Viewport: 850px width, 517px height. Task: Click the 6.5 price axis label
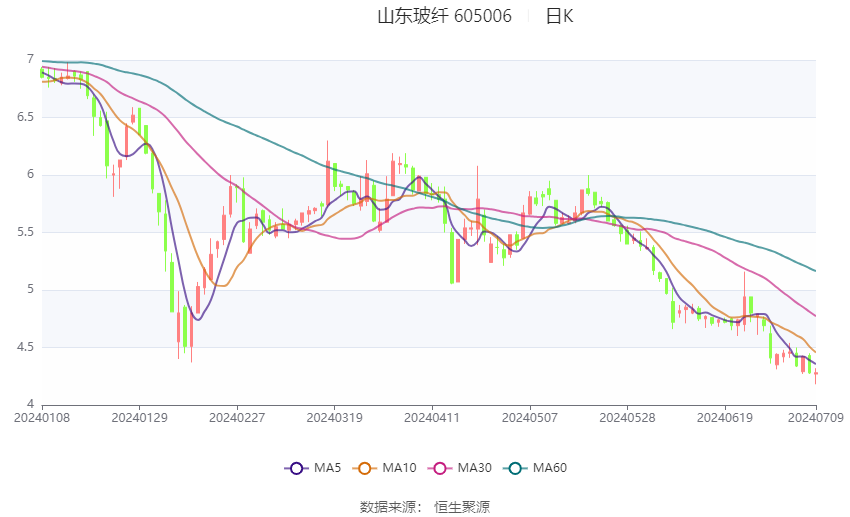[25, 117]
